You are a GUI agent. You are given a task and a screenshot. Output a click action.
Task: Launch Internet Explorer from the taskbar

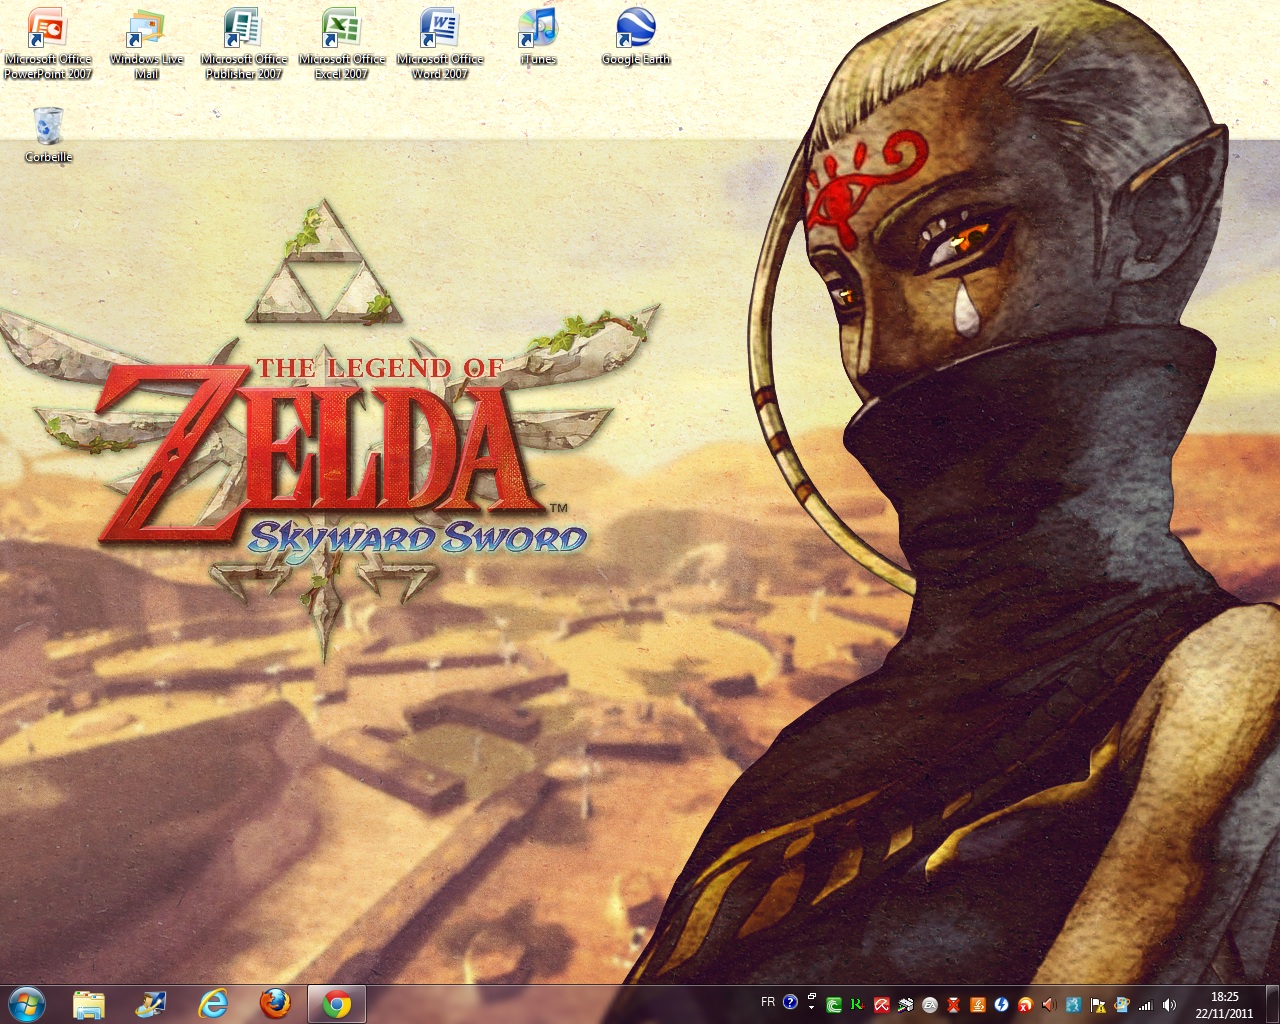point(212,1003)
